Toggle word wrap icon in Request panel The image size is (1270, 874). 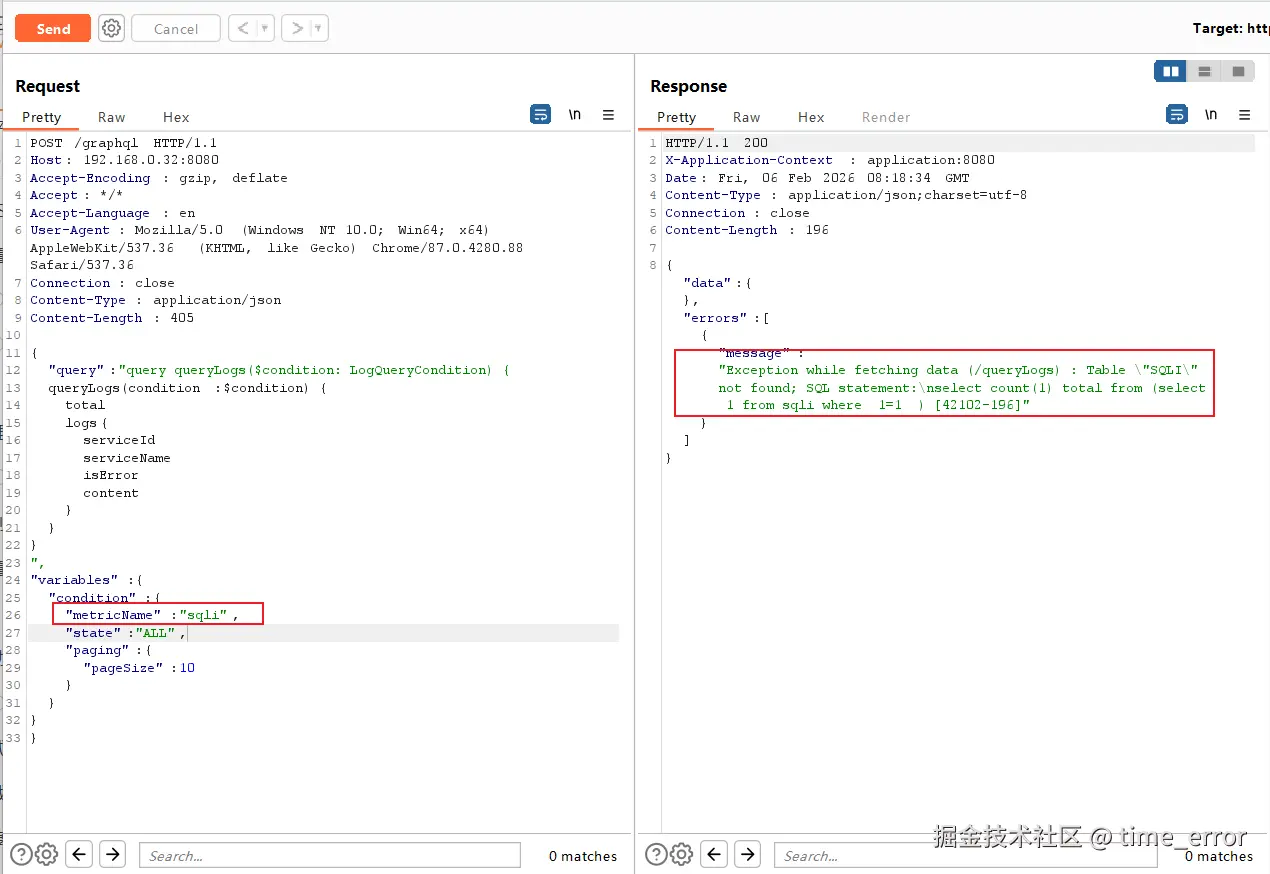540,115
